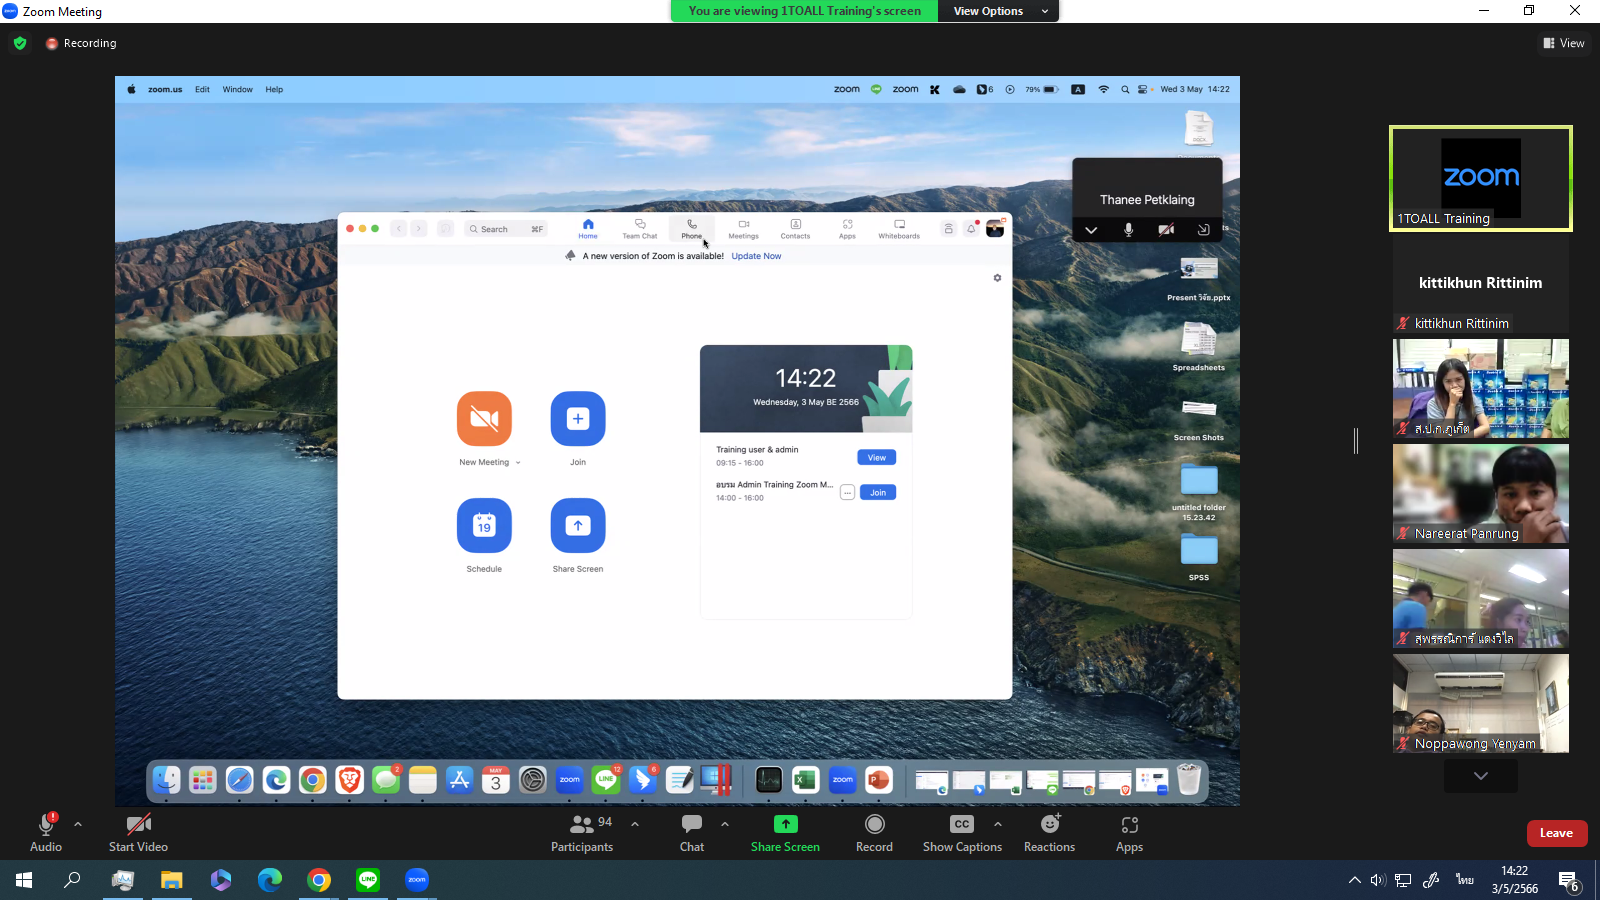This screenshot has width=1600, height=900.
Task: Click the Meetings tab in the shared Zoom window
Action: 743,229
